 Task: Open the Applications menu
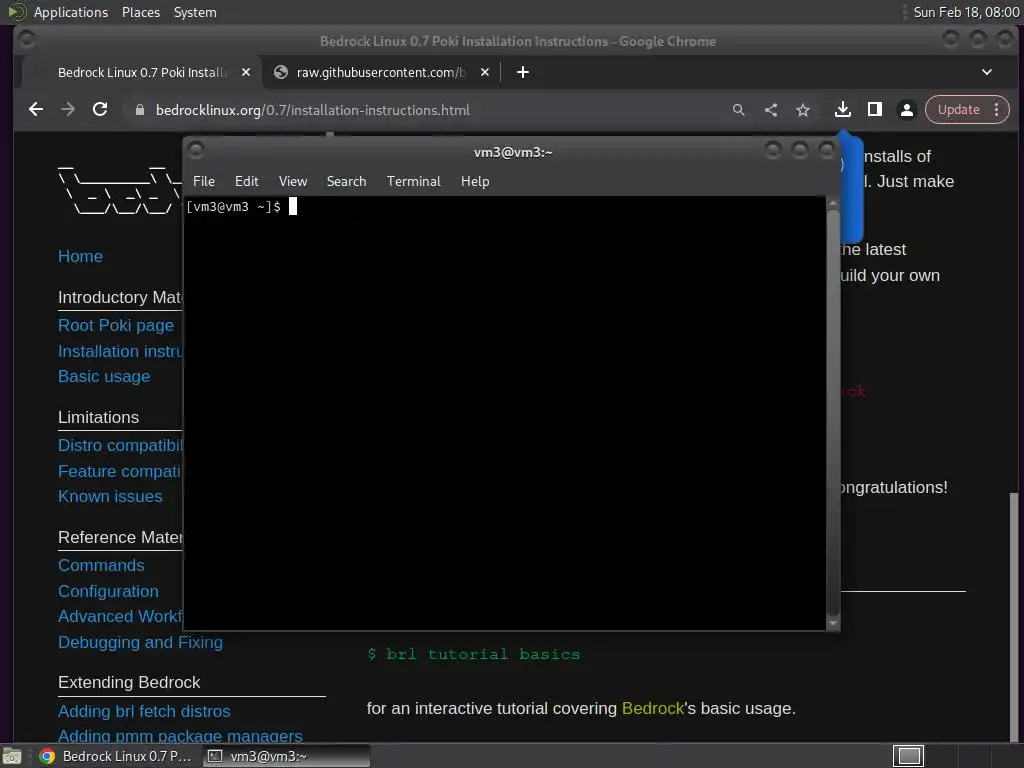point(71,12)
